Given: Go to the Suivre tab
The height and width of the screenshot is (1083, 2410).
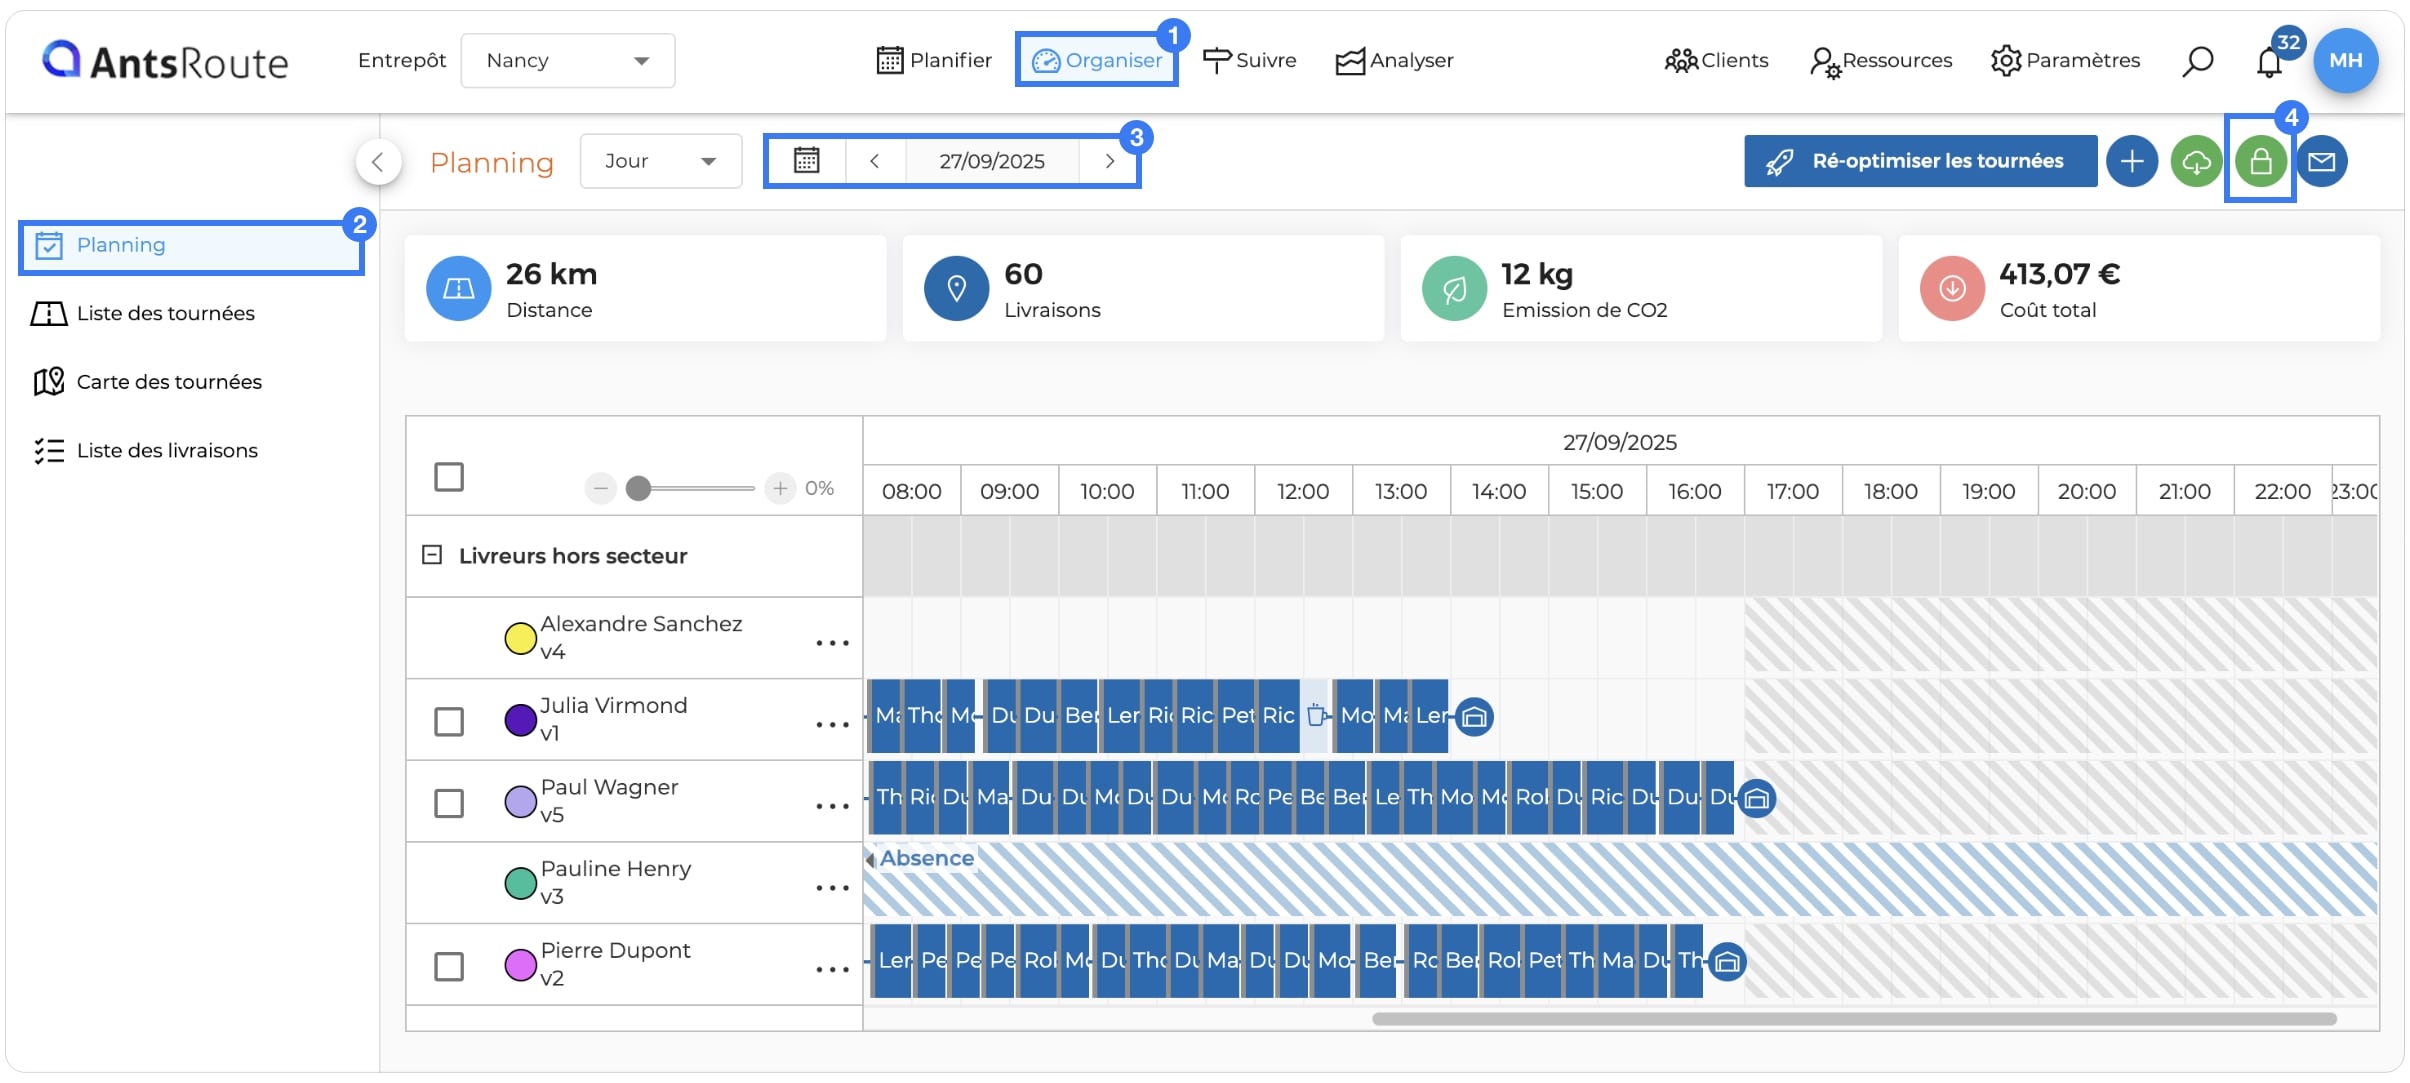Looking at the screenshot, I should [x=1249, y=60].
